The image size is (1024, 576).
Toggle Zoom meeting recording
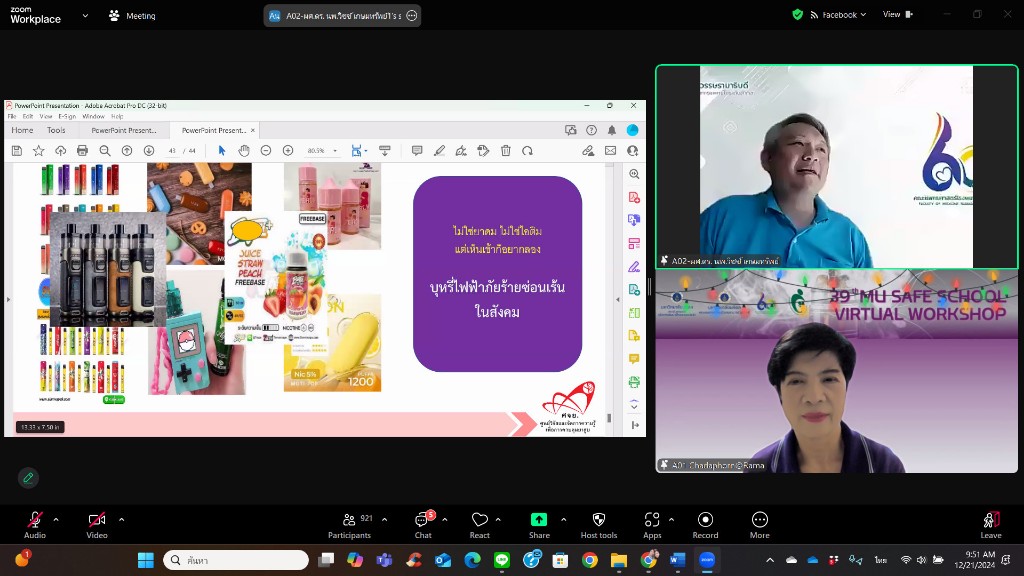705,525
